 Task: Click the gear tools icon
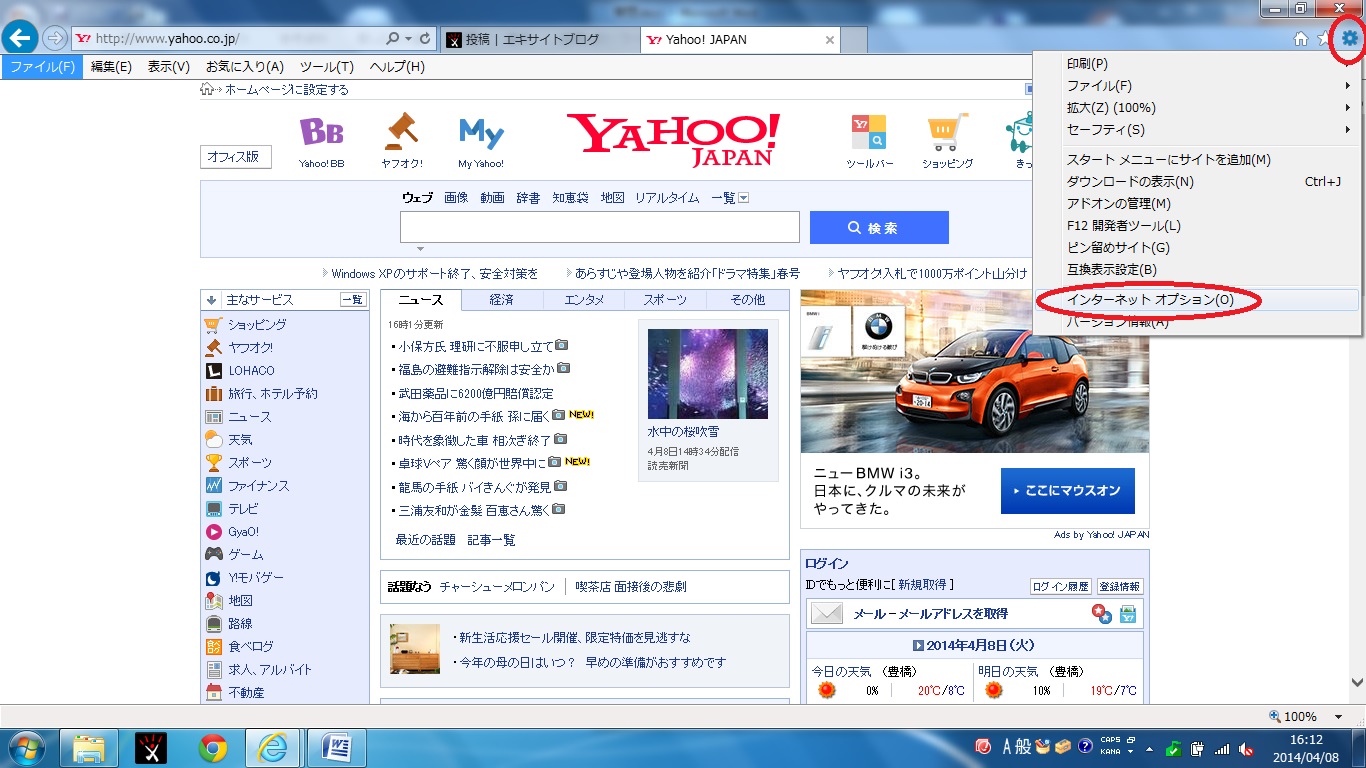(x=1350, y=39)
